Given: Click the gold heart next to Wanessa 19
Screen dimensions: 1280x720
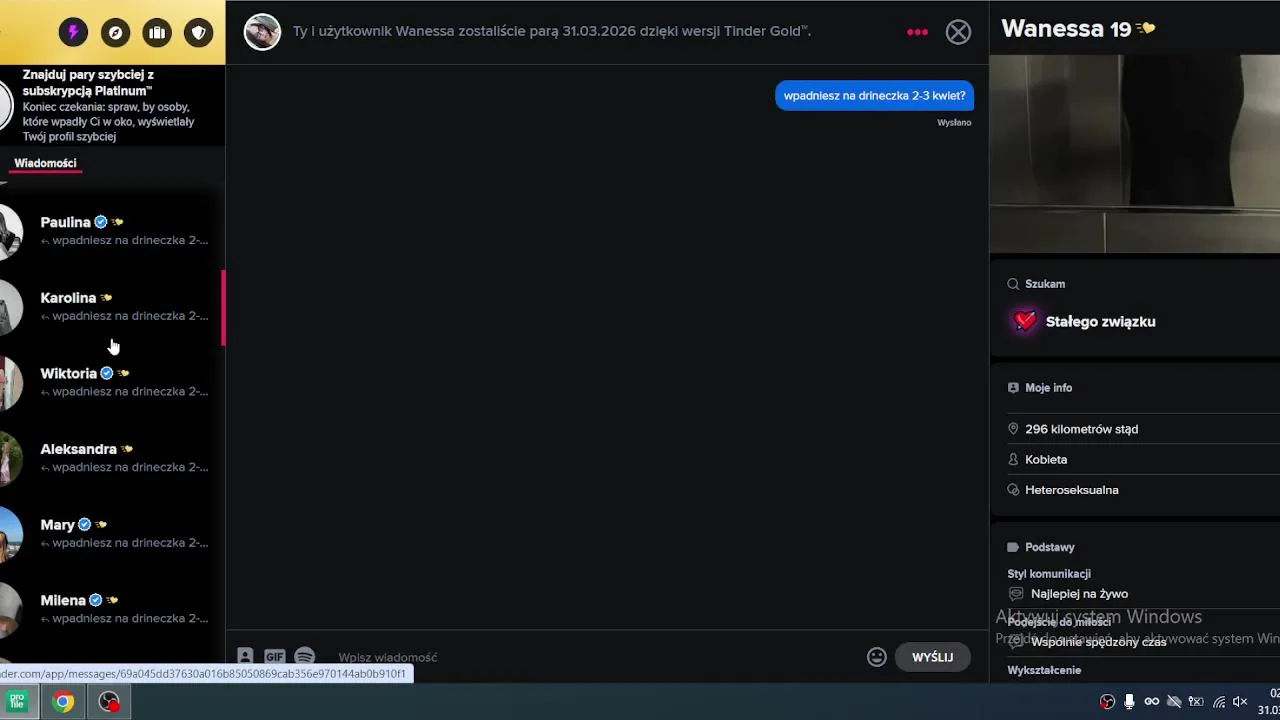Looking at the screenshot, I should click(1146, 29).
